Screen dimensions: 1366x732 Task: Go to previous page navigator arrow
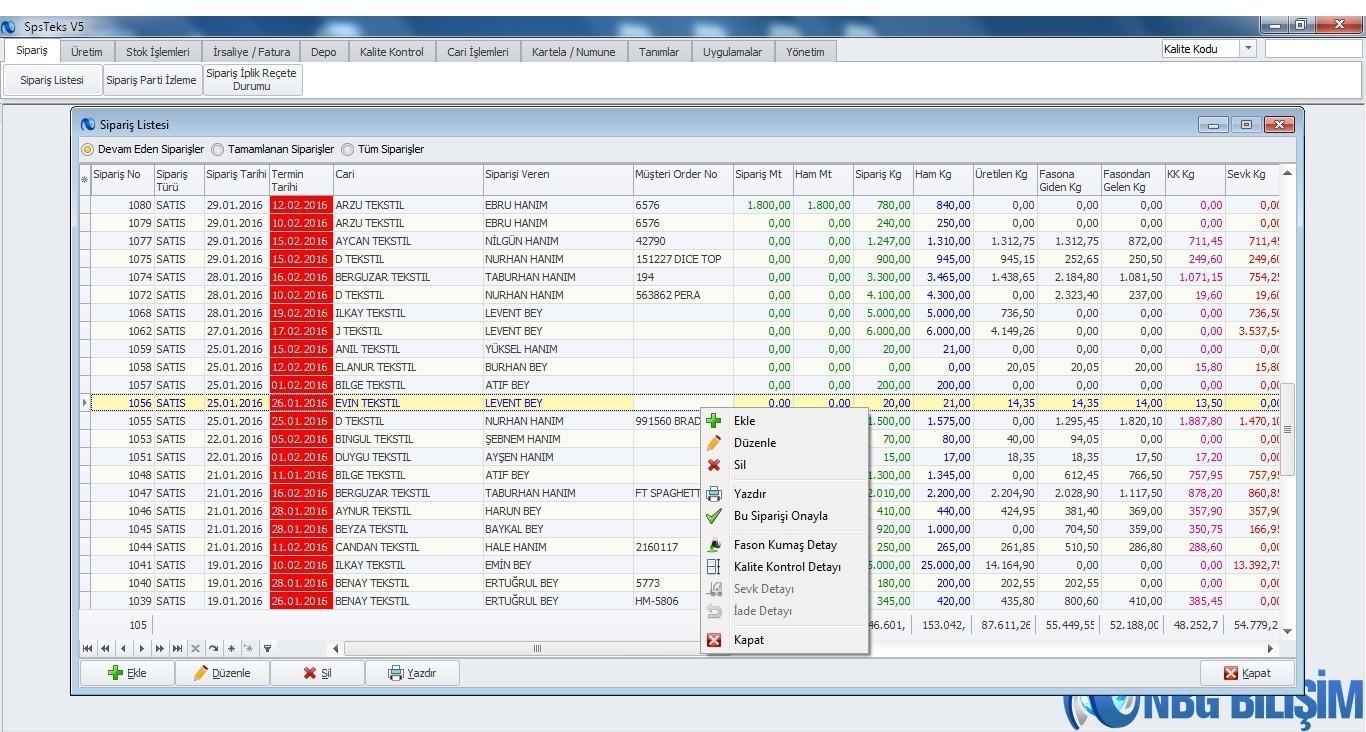[105, 648]
